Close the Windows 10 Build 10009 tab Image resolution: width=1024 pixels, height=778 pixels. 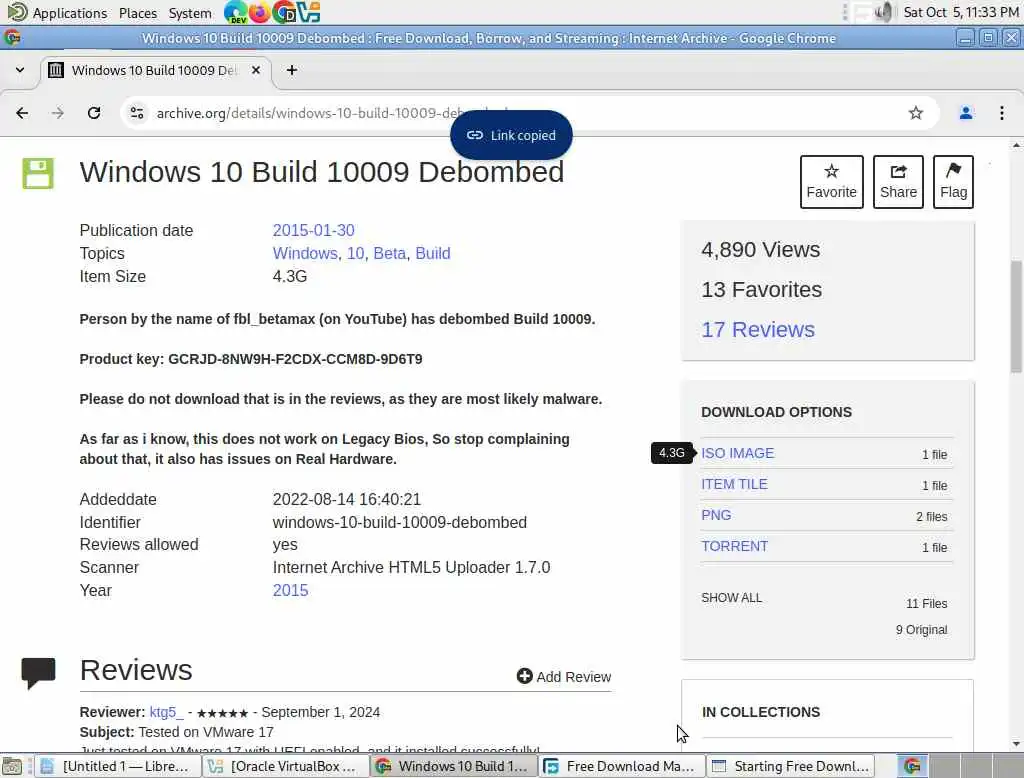256,70
